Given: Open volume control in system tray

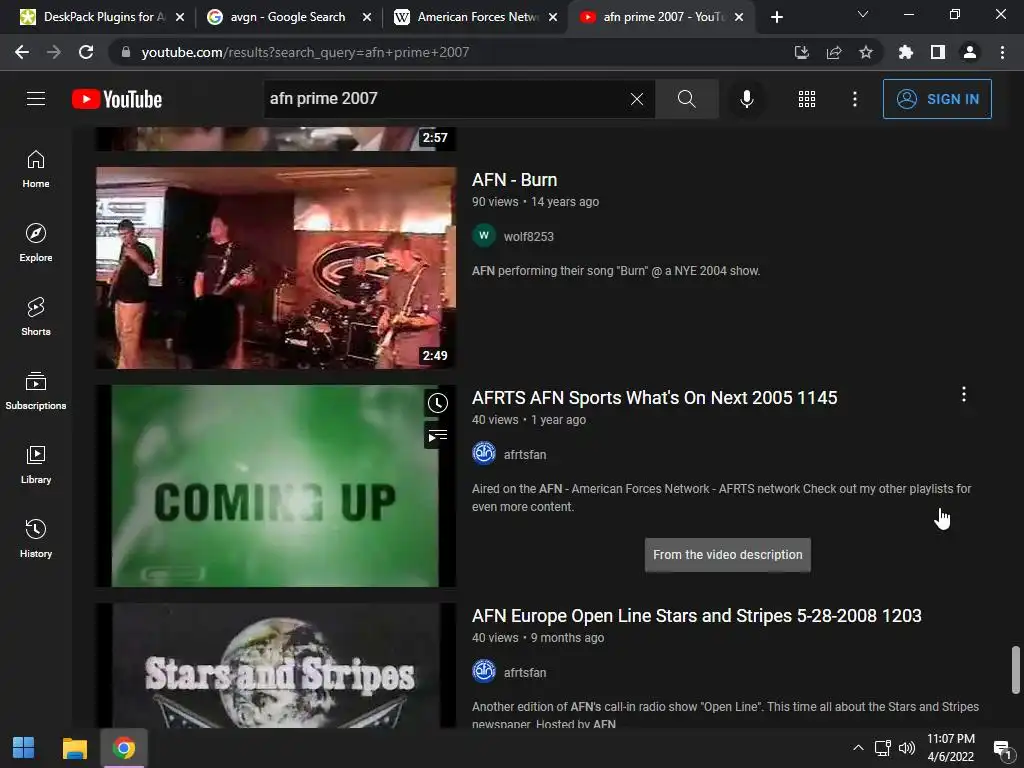Looking at the screenshot, I should (x=907, y=748).
